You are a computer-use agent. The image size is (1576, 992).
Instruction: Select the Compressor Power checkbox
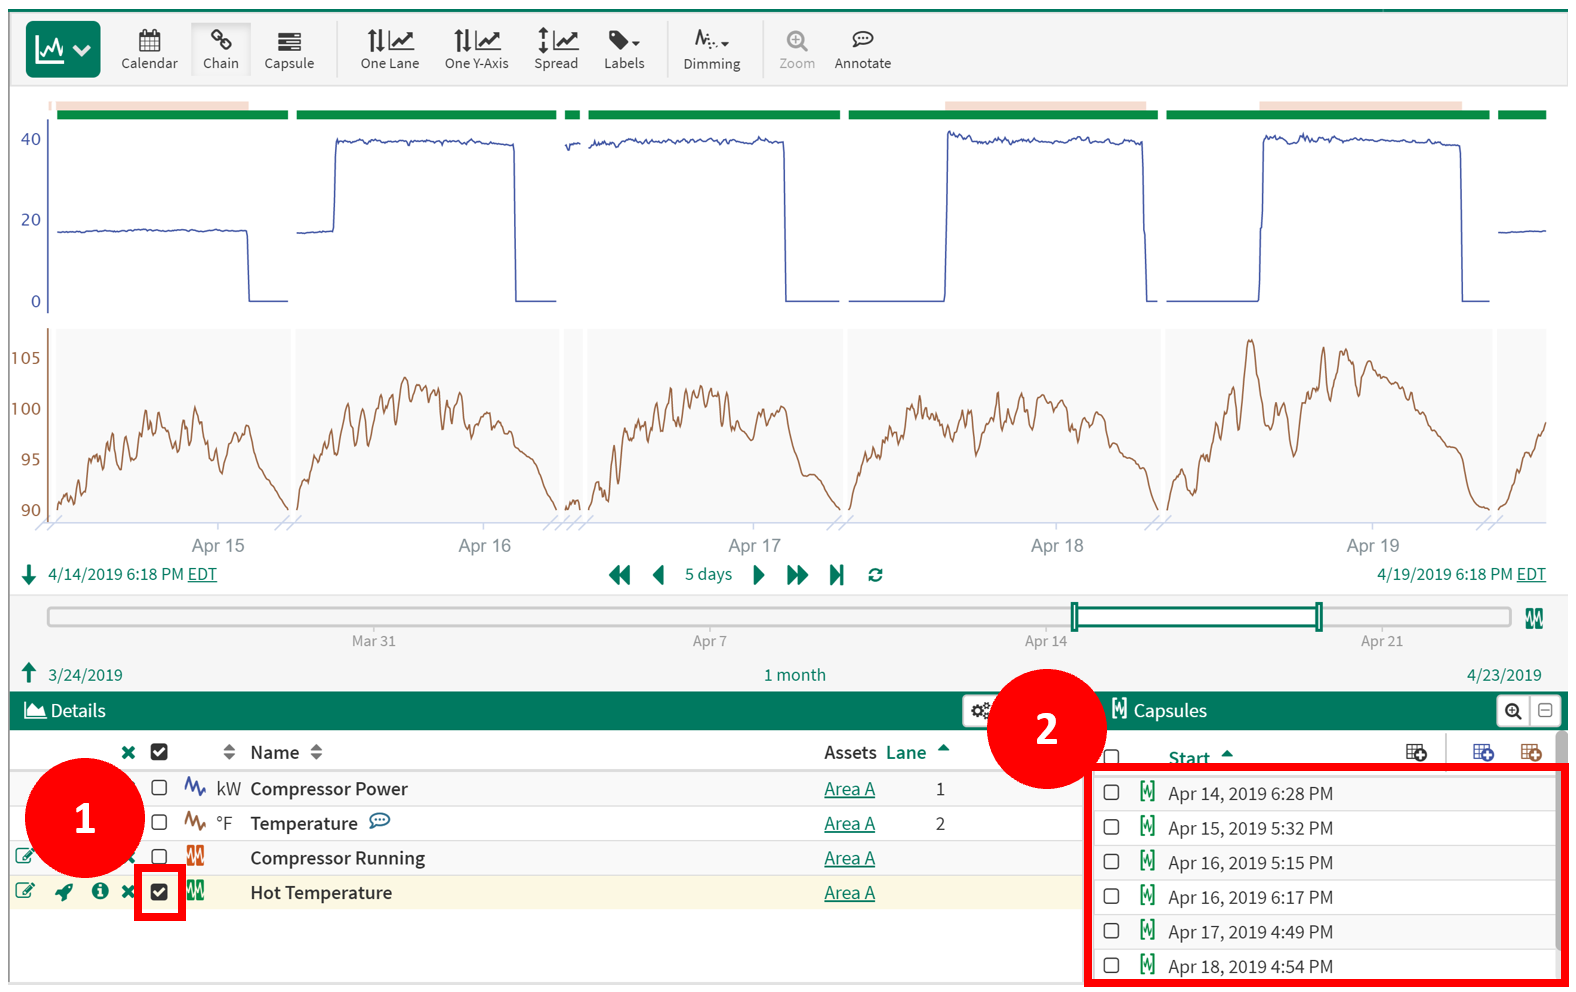pyautogui.click(x=159, y=788)
